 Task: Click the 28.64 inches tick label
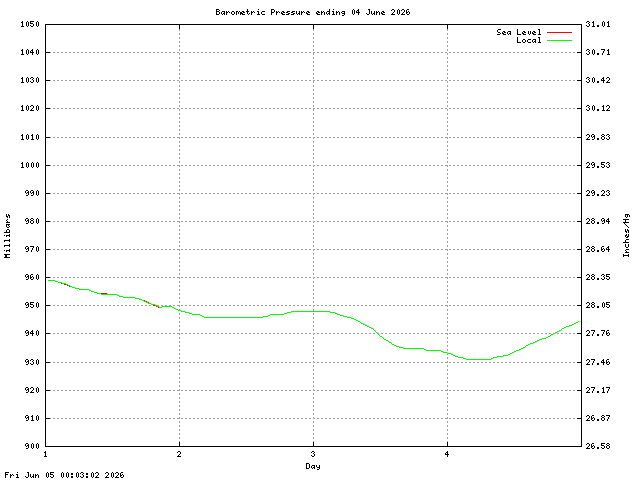click(x=598, y=249)
